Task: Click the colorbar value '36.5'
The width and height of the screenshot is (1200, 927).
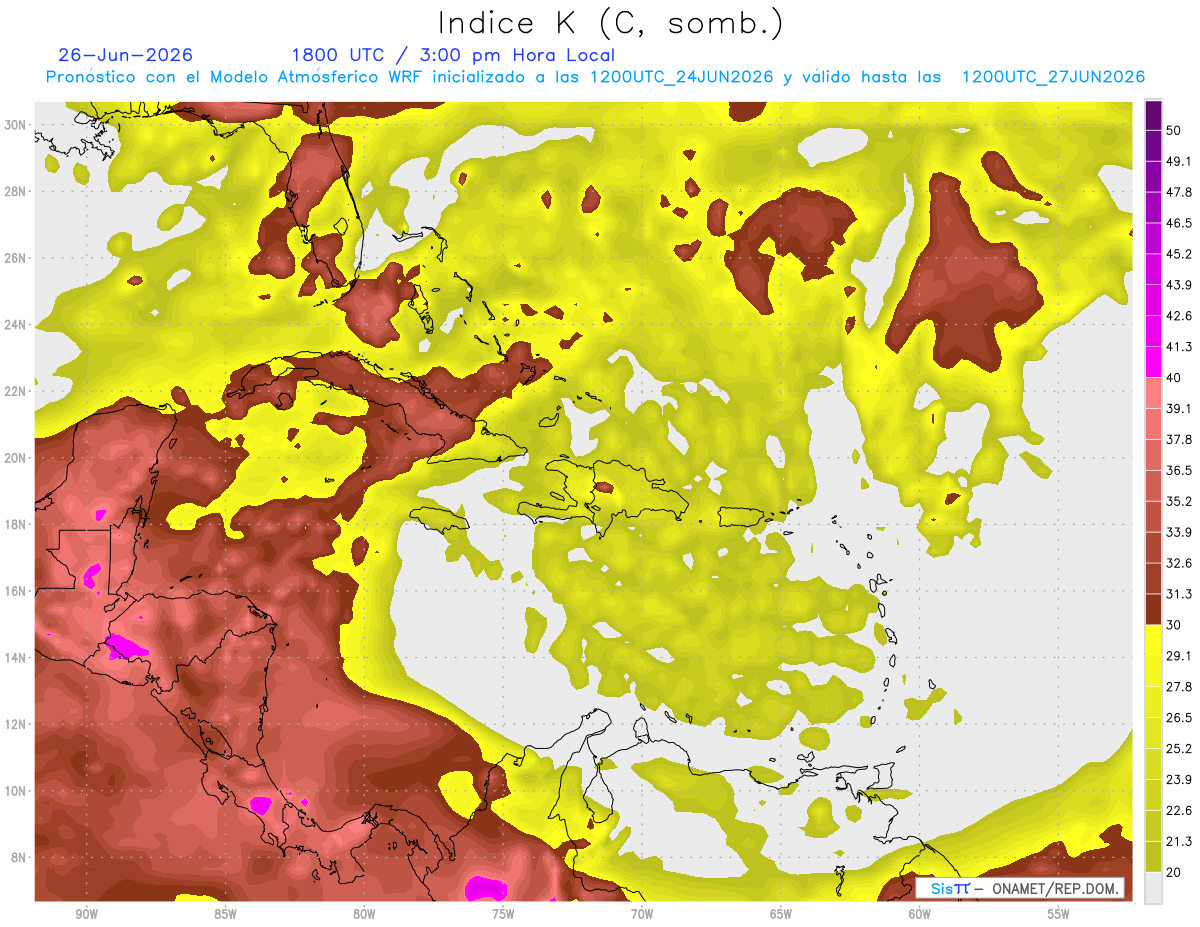Action: [1179, 470]
